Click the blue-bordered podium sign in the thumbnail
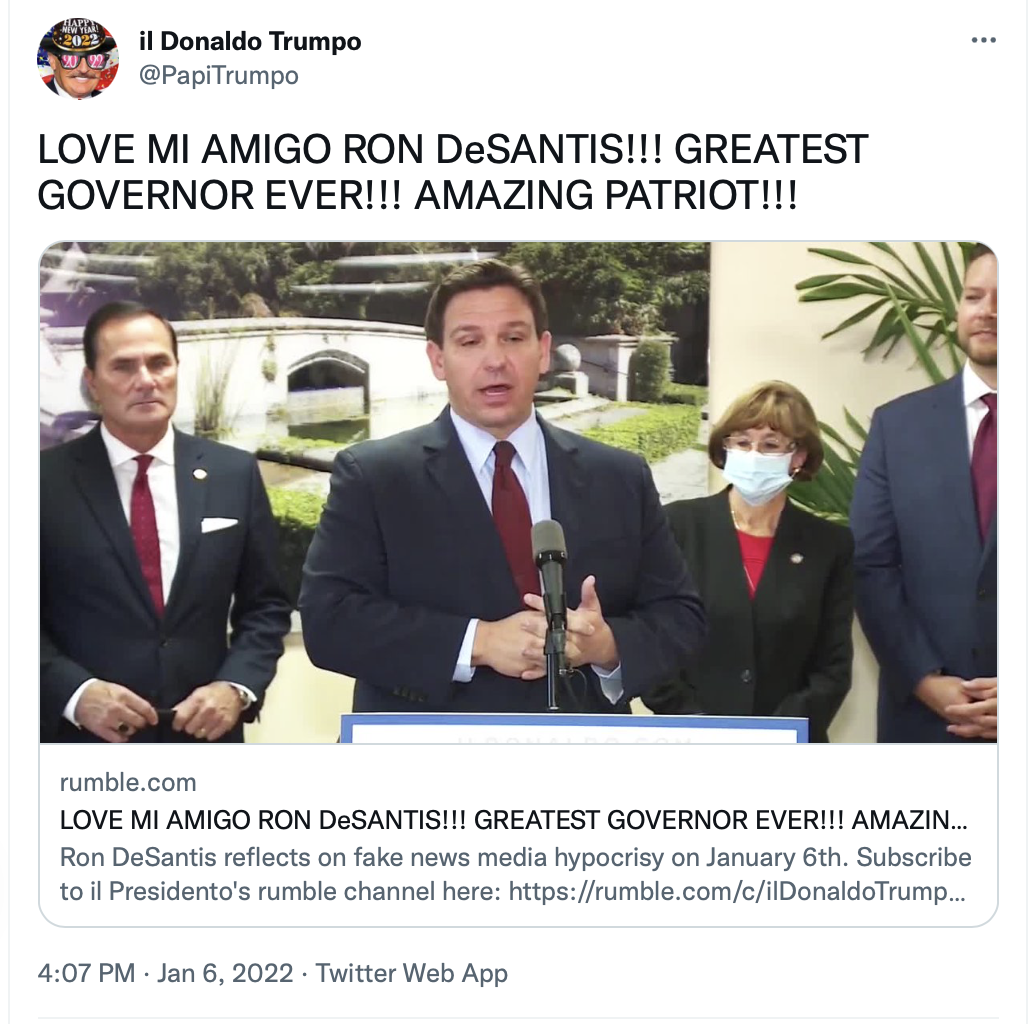Viewport: 1034px width, 1024px height. point(574,728)
